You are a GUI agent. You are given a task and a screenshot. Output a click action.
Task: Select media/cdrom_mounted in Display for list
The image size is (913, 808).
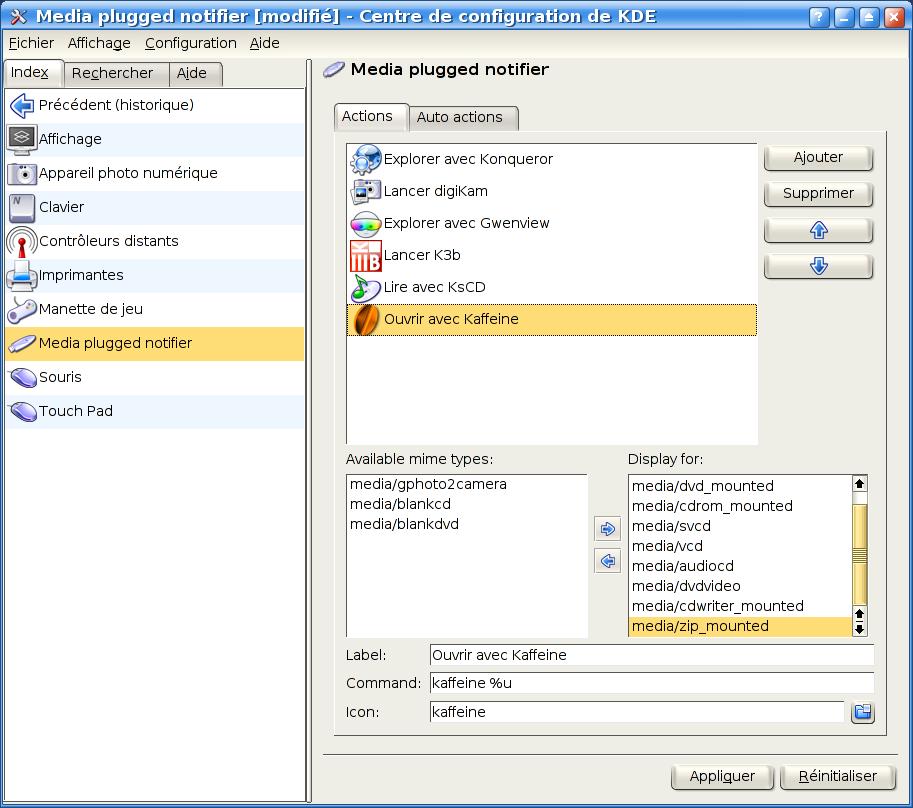[x=712, y=506]
